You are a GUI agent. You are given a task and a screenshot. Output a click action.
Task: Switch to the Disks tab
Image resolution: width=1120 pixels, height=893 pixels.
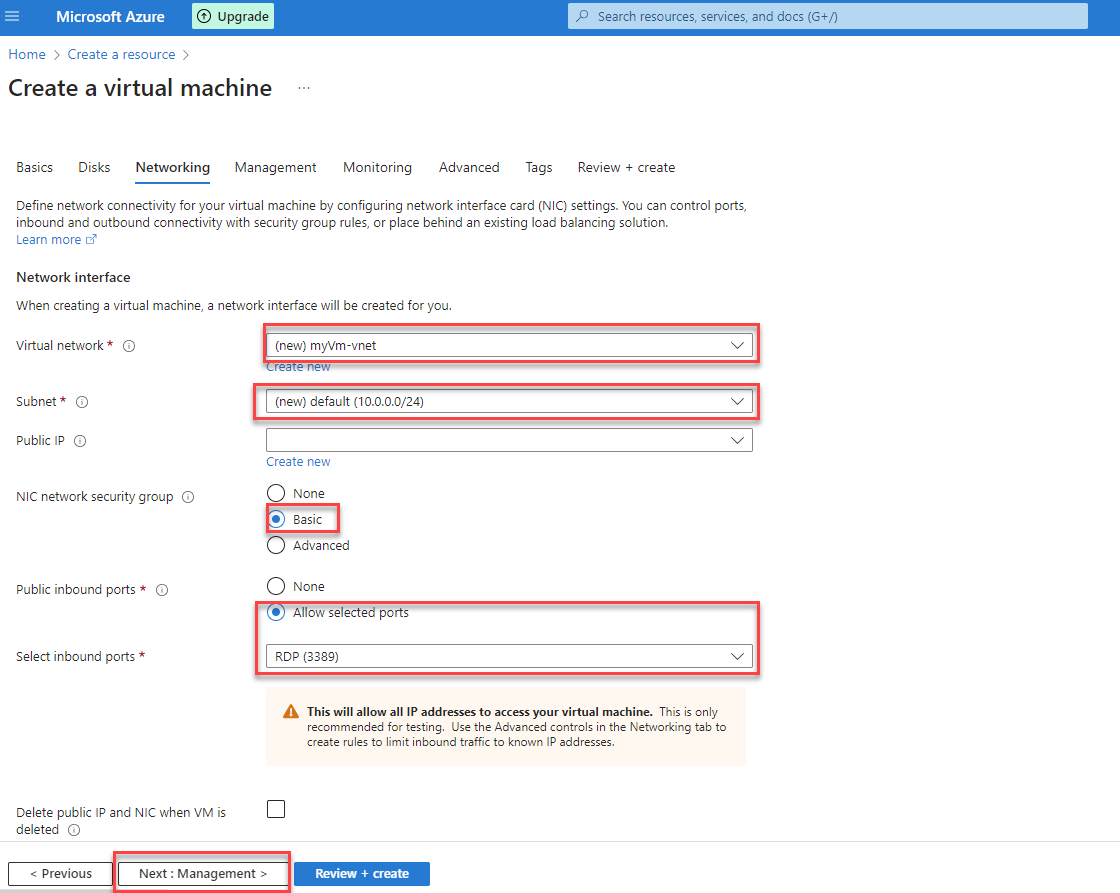coord(93,167)
